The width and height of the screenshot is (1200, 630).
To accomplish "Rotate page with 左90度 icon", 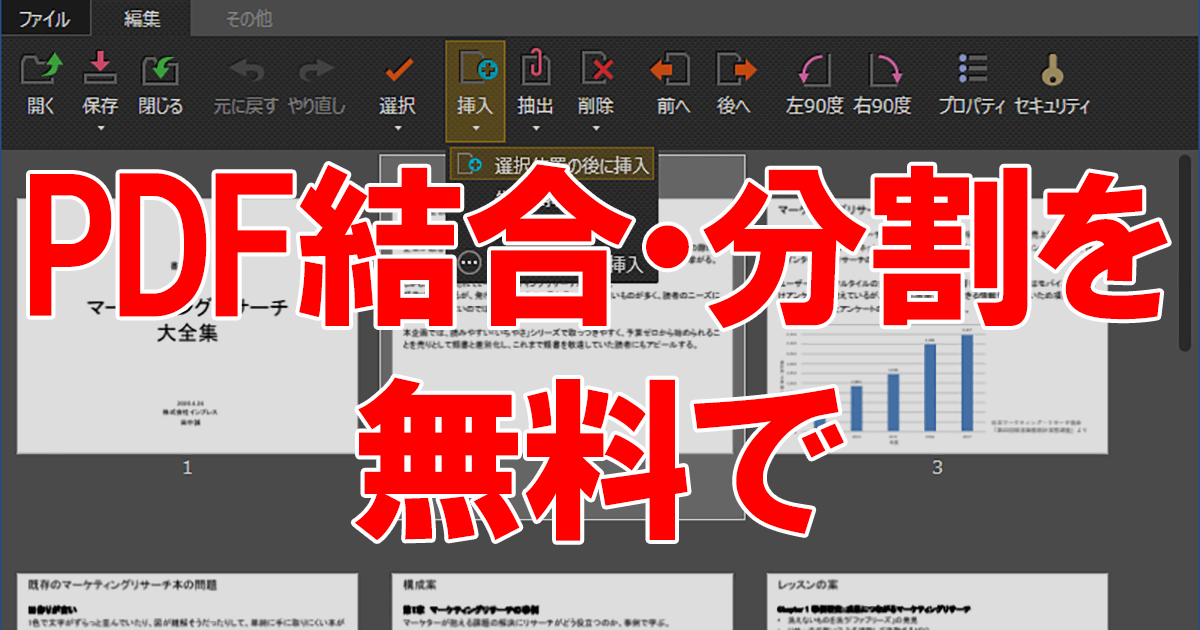I will point(814,69).
